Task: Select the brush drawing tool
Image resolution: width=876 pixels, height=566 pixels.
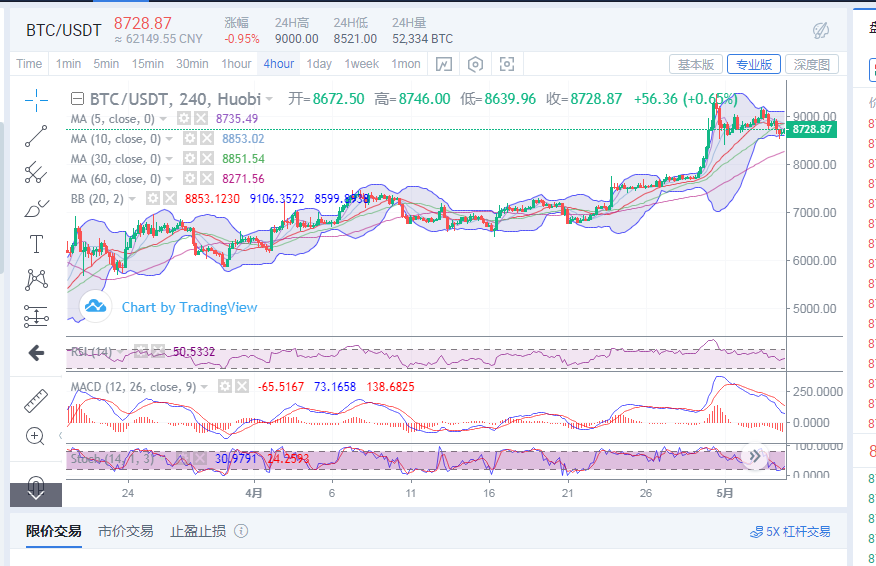Action: [x=36, y=208]
